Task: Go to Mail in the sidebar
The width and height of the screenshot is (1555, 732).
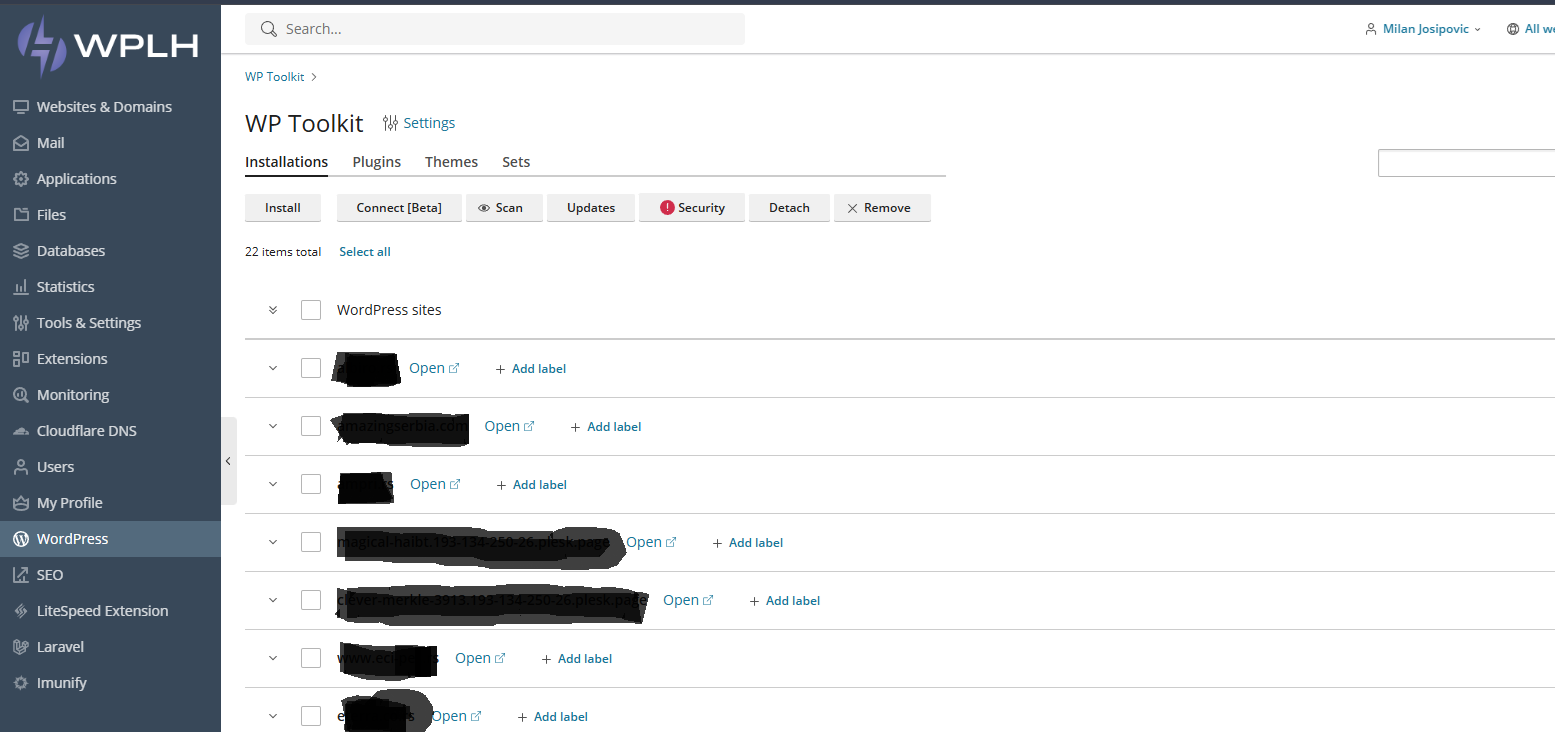Action: (x=110, y=143)
